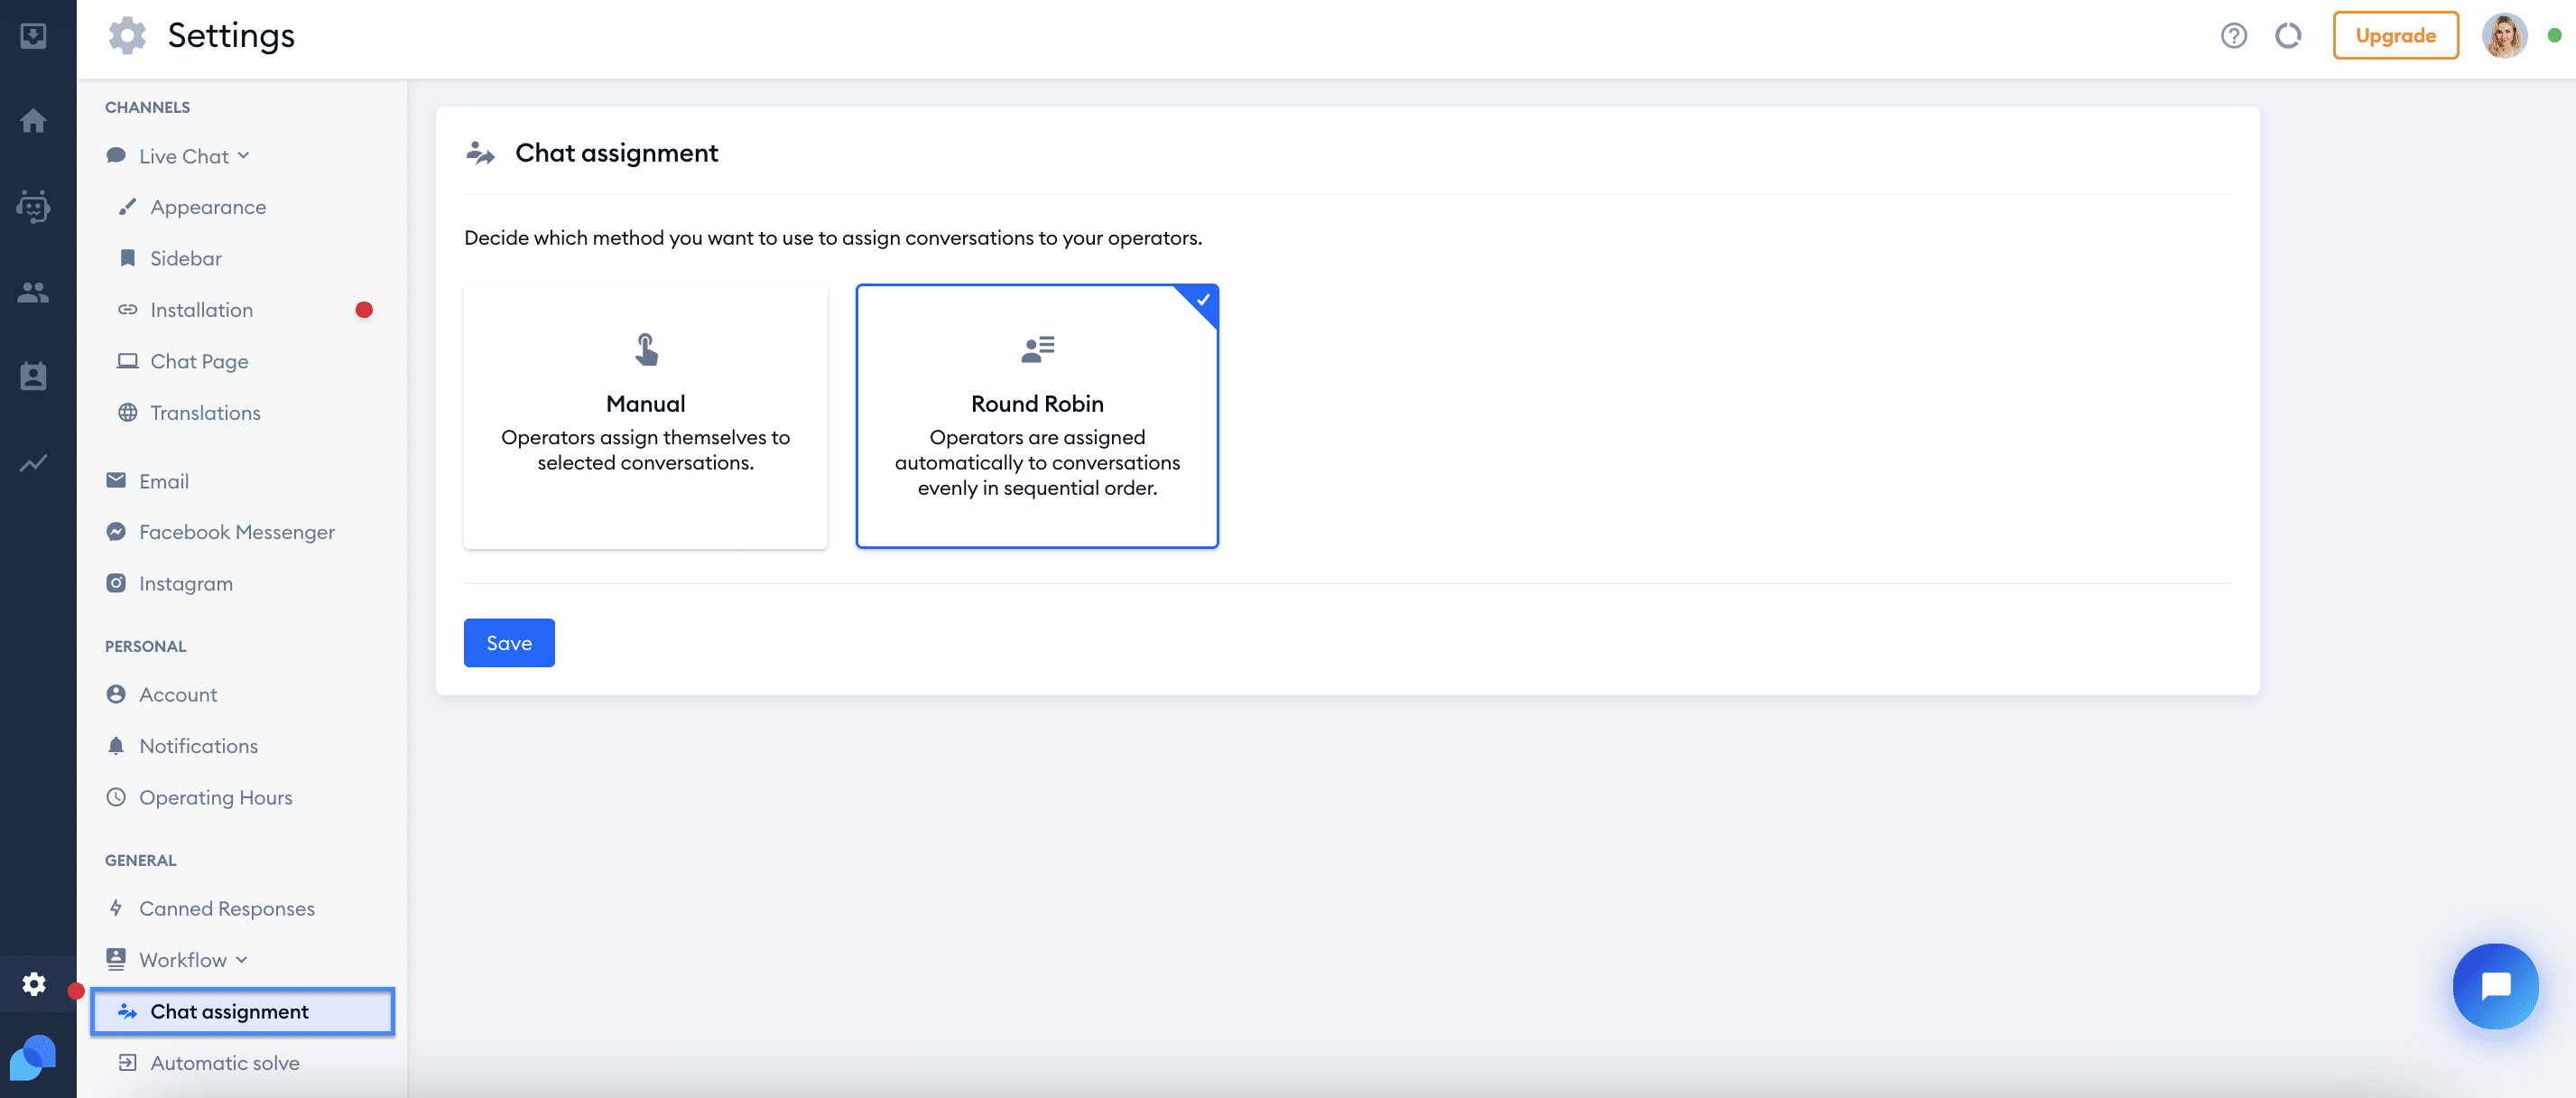The height and width of the screenshot is (1098, 2576).
Task: Open the visitors people icon
Action: point(33,292)
